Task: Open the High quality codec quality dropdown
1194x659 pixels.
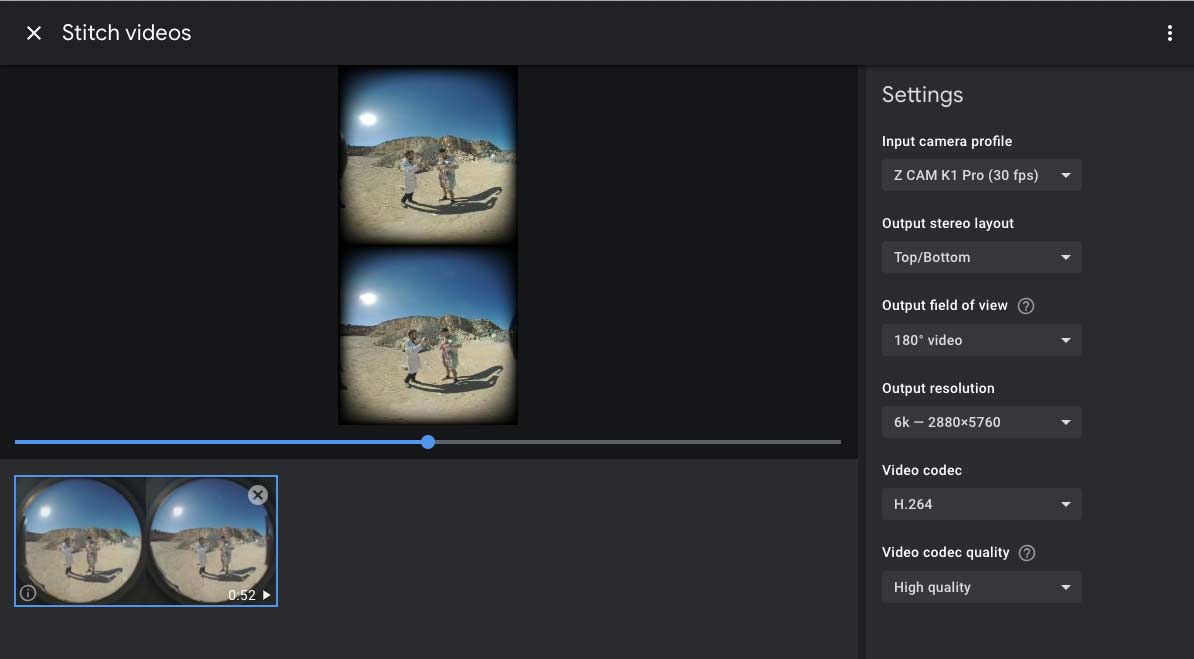Action: tap(981, 587)
